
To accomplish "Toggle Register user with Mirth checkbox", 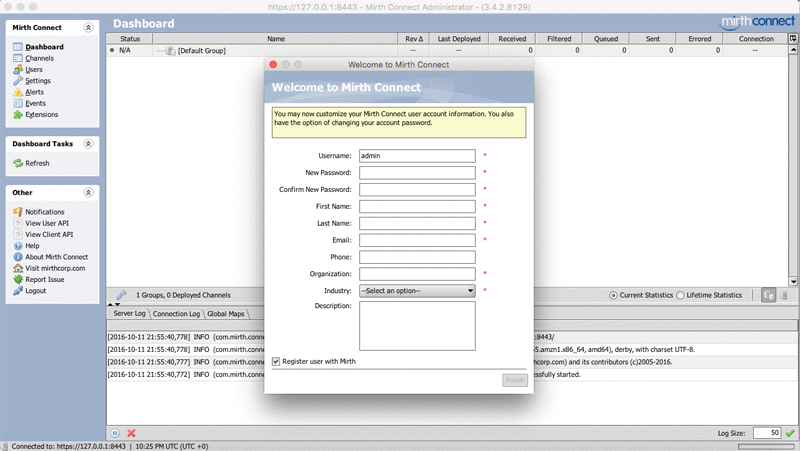I will click(276, 361).
